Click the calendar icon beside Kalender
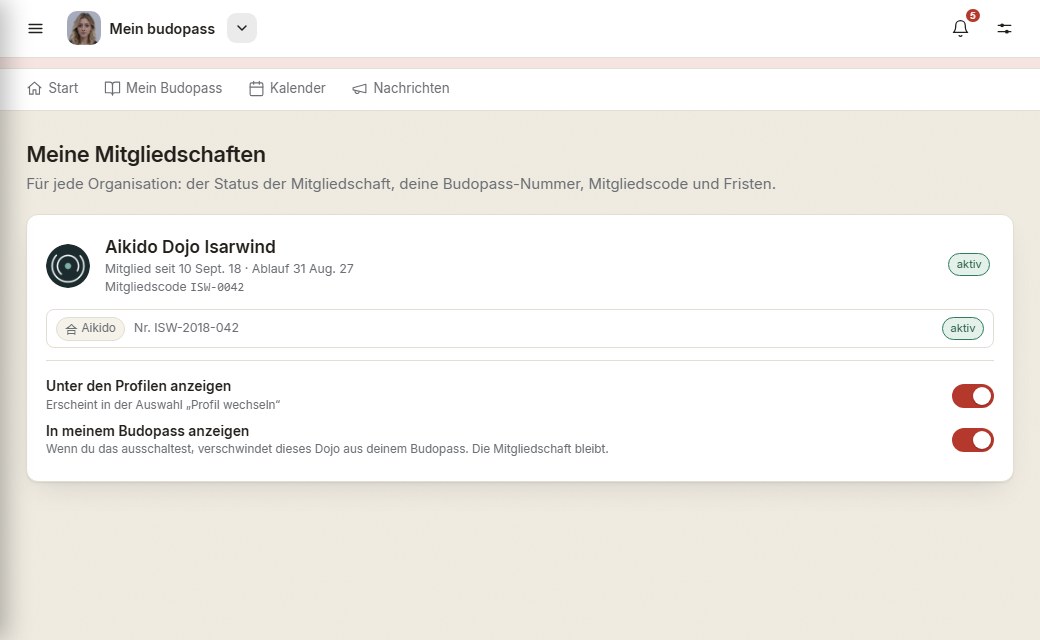 (x=256, y=88)
